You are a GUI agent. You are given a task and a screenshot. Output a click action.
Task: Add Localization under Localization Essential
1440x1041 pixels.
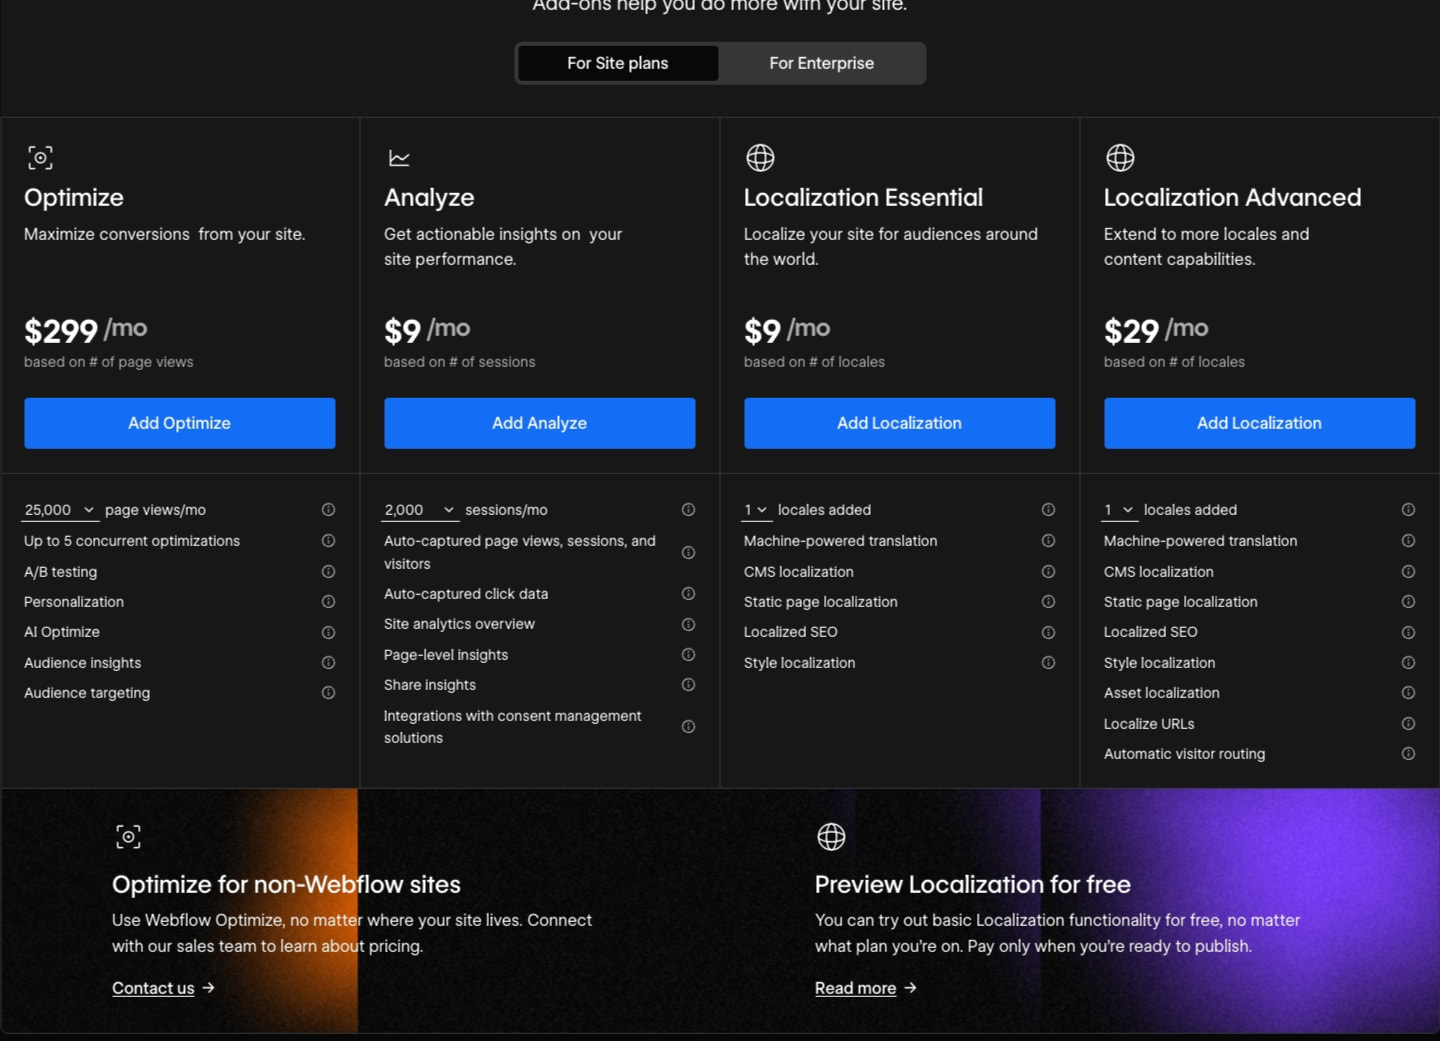900,423
